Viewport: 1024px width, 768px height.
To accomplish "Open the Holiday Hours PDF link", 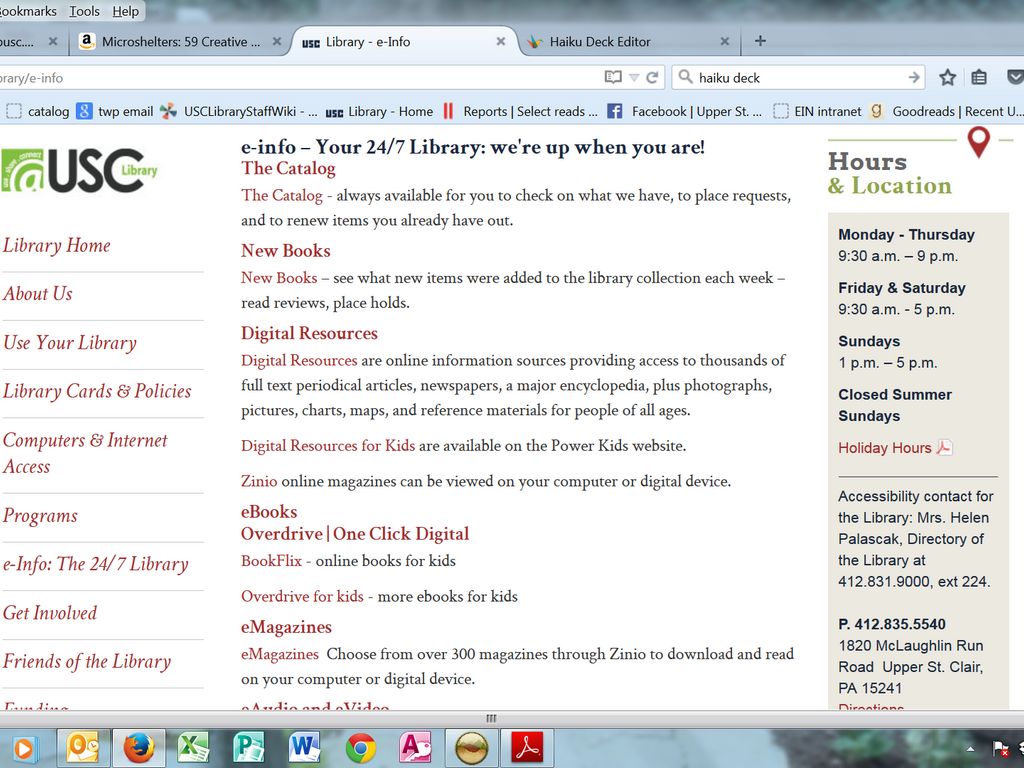I will click(885, 448).
